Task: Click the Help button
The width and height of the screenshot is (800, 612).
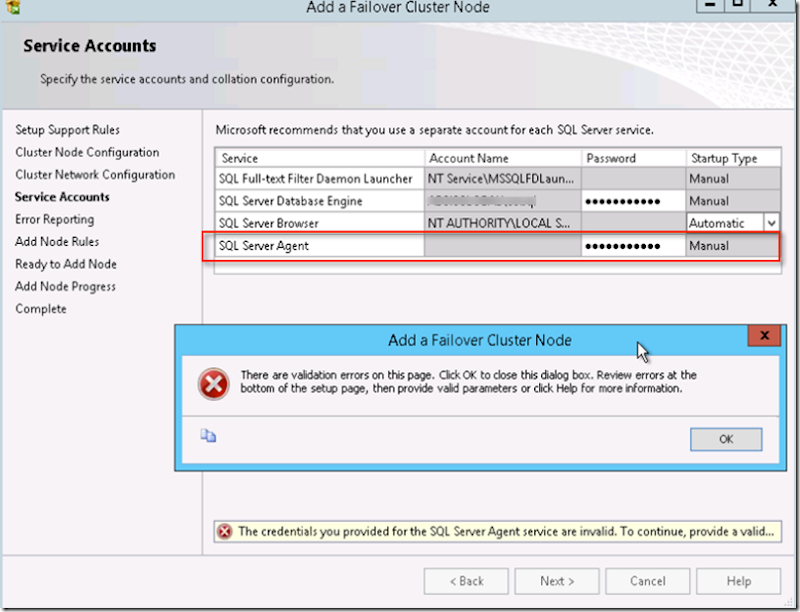Action: coord(738,581)
